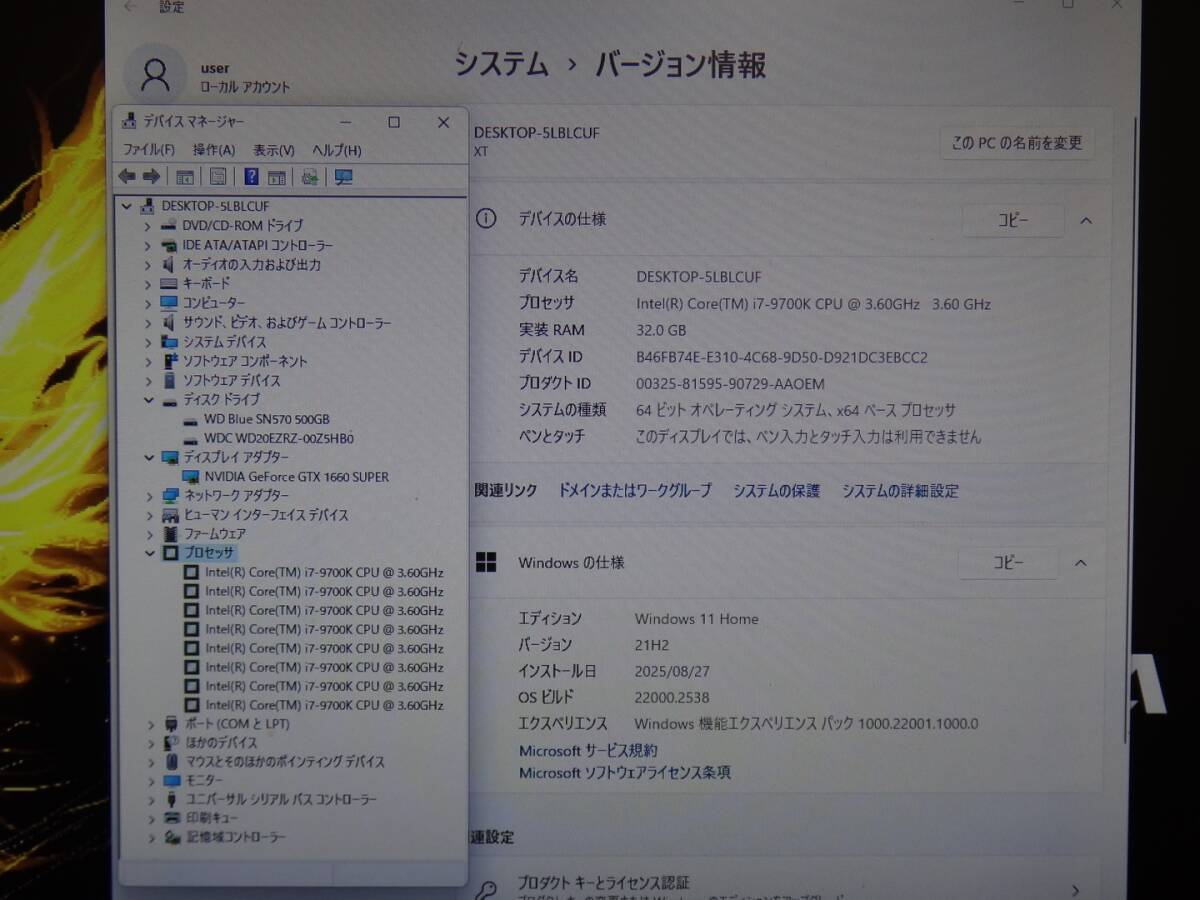The image size is (1200, 900).
Task: Click the key icon beside プロダクト キーとライセンス認証
Action: pyautogui.click(x=484, y=889)
